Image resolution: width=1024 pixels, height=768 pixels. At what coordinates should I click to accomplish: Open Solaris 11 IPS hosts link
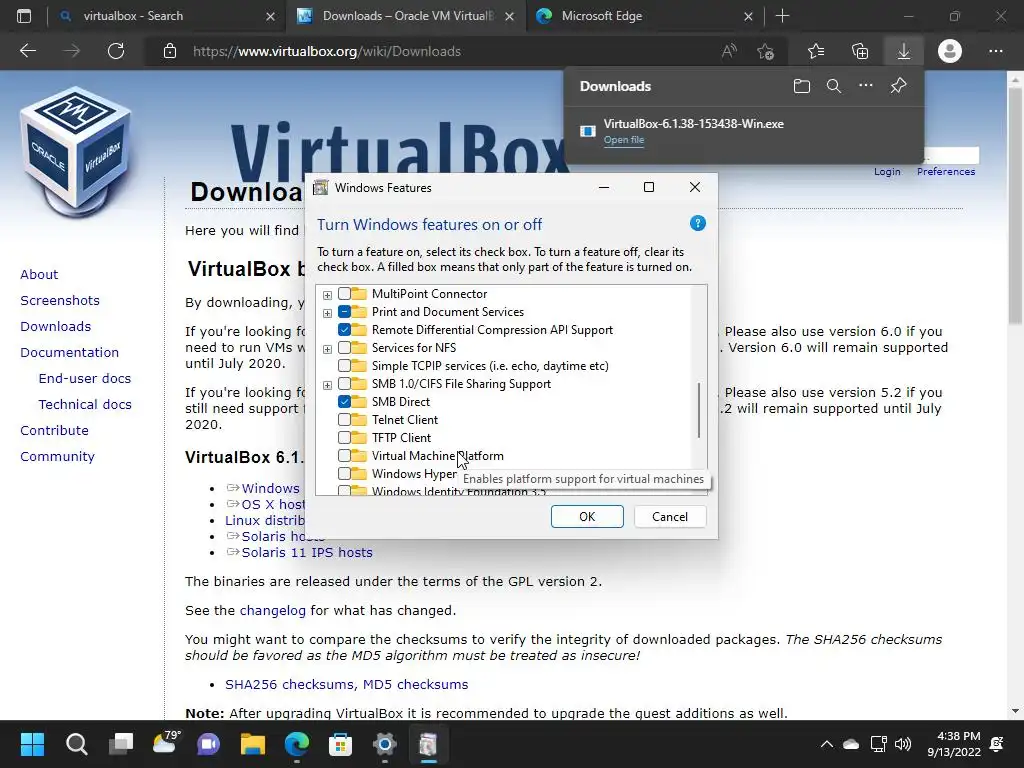(x=307, y=552)
